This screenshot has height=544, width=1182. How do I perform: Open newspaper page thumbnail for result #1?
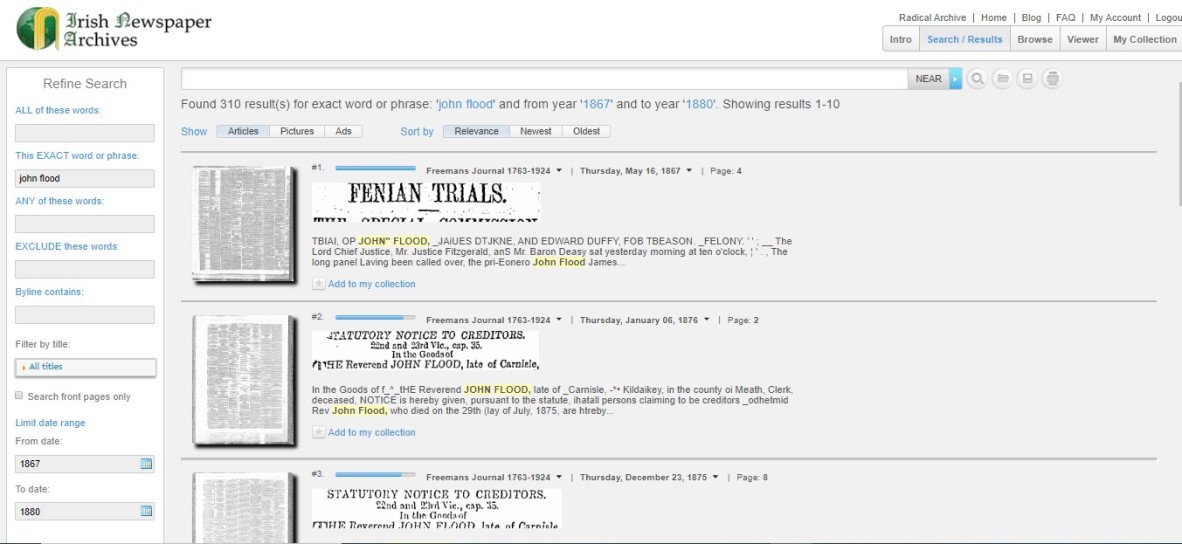[243, 224]
